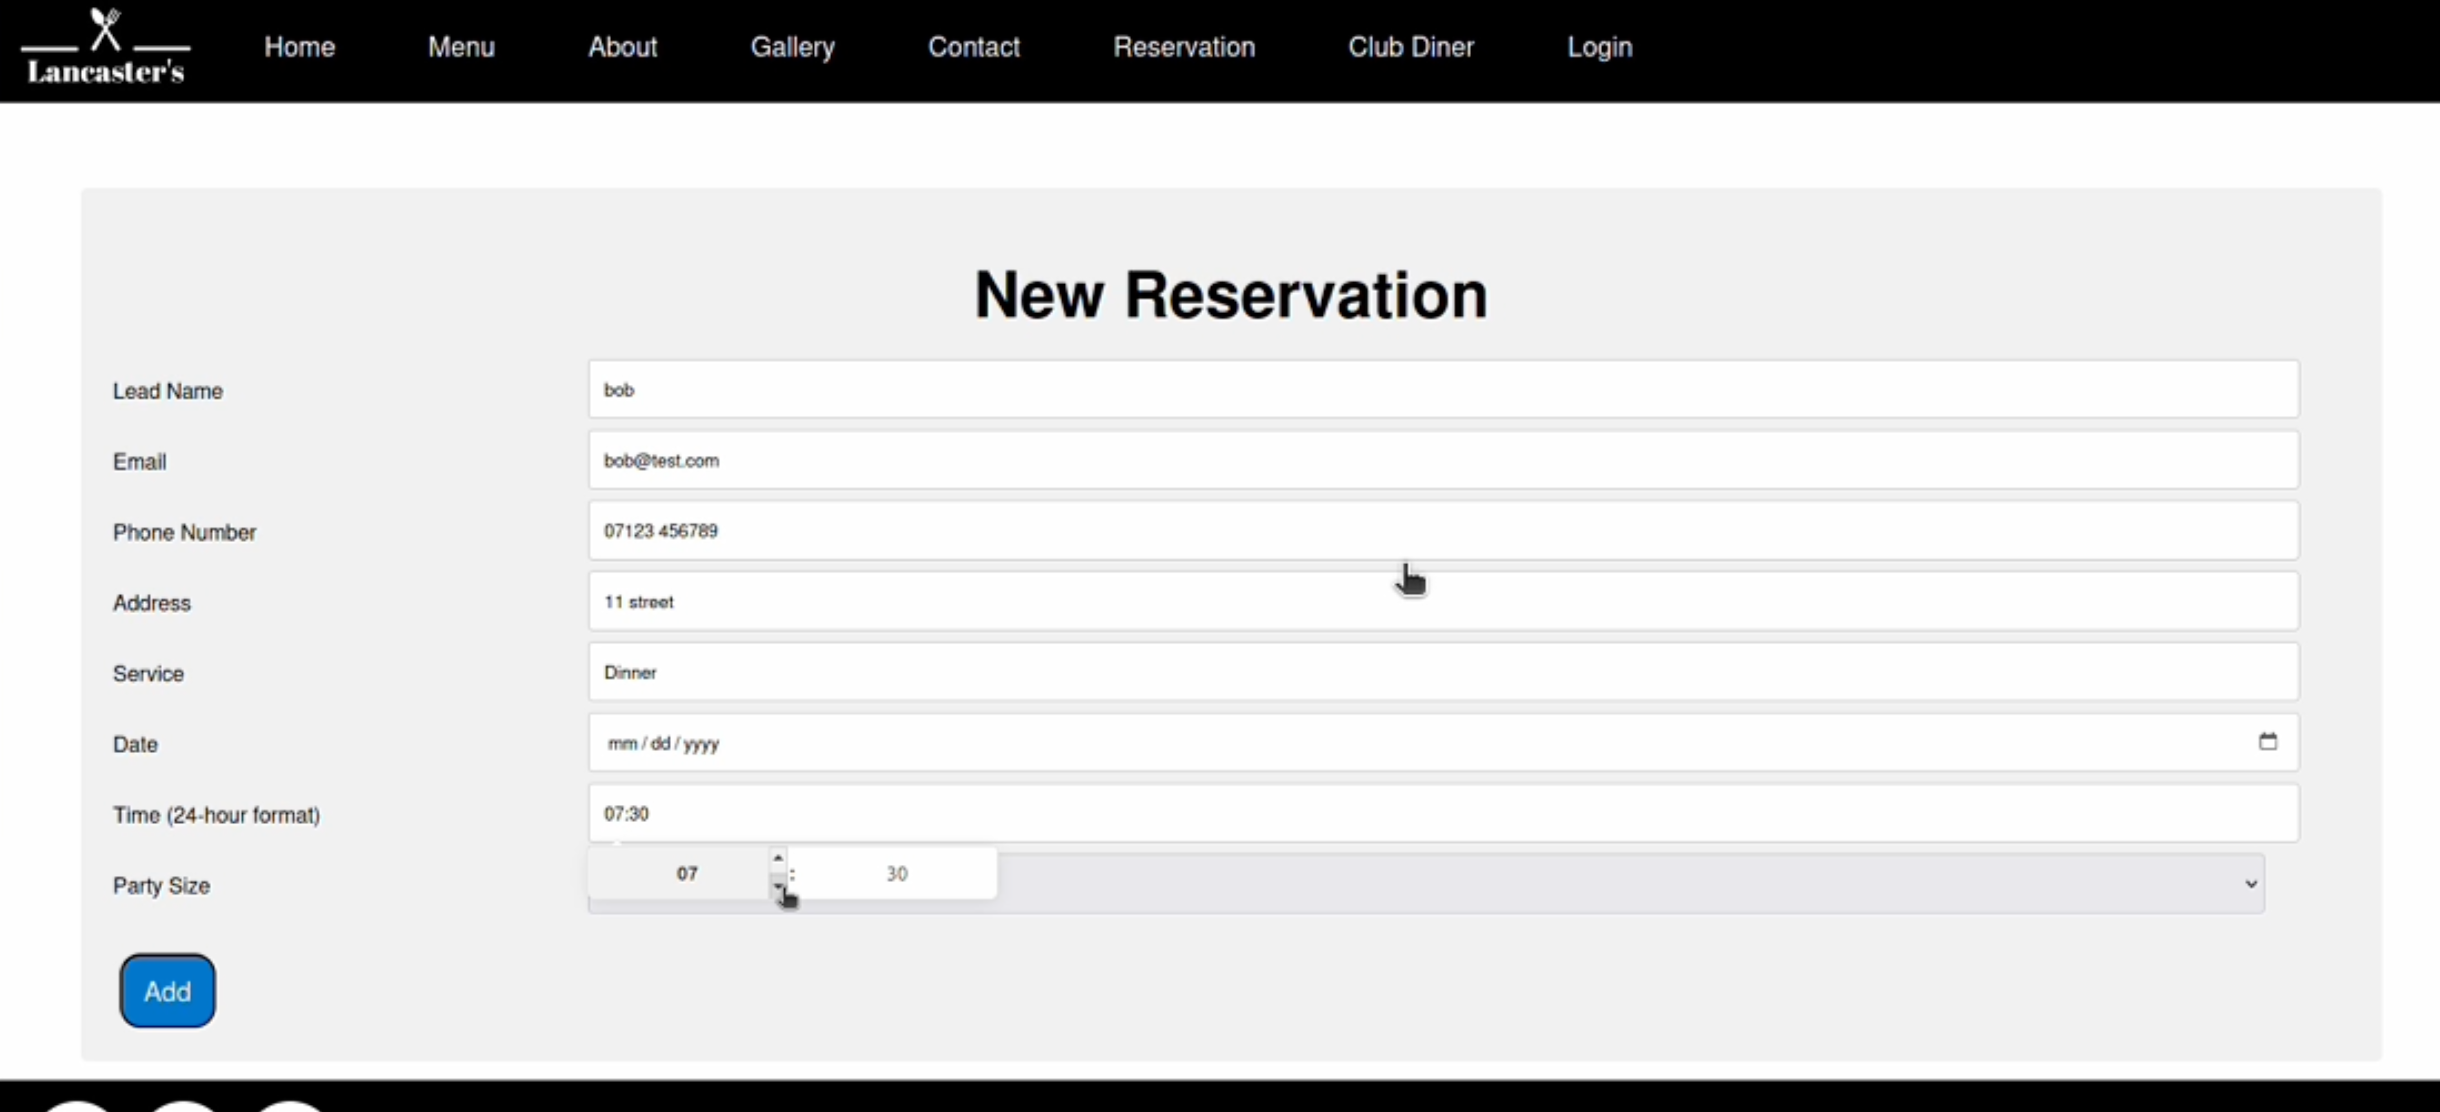Click the Date label
Viewport: 2440px width, 1112px height.
tap(135, 744)
